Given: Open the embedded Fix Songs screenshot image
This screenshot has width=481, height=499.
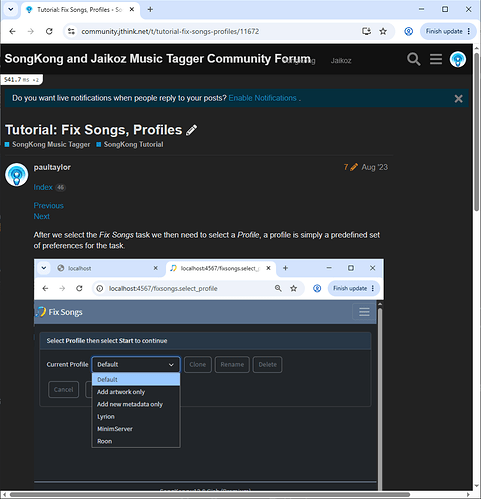Looking at the screenshot, I should point(209,374).
